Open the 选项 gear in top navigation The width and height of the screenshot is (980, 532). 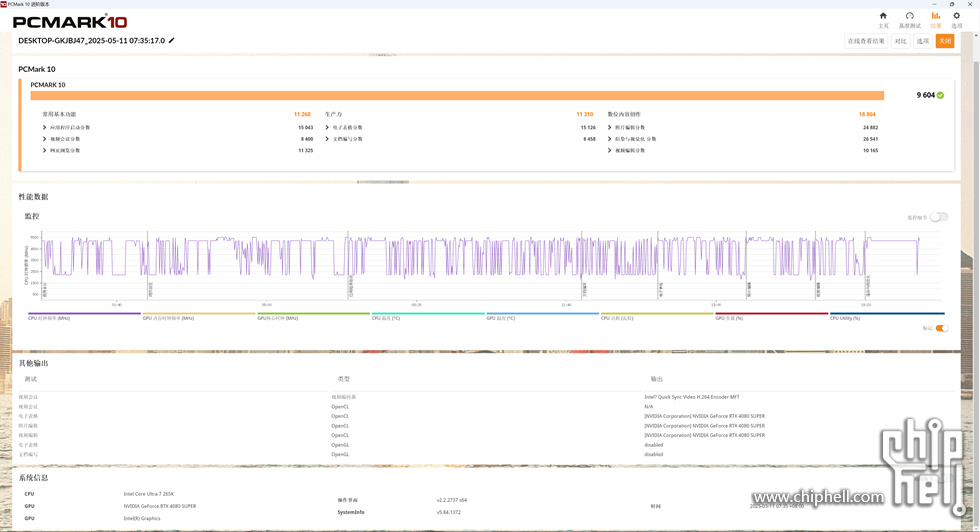pyautogui.click(x=956, y=16)
